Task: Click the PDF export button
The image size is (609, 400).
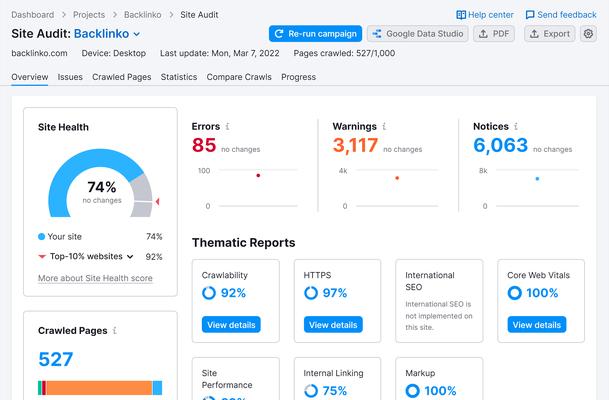Action: [x=494, y=34]
